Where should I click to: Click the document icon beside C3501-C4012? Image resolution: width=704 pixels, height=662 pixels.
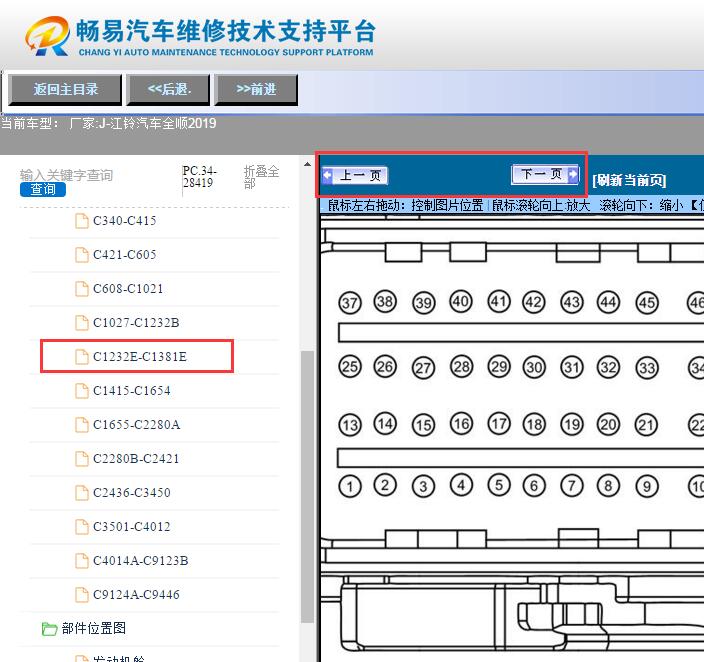[82, 526]
